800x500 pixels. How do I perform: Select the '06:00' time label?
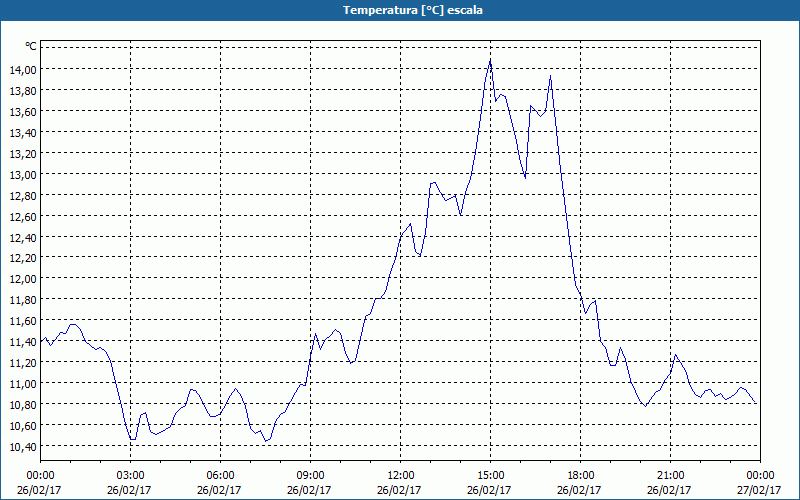click(x=220, y=476)
